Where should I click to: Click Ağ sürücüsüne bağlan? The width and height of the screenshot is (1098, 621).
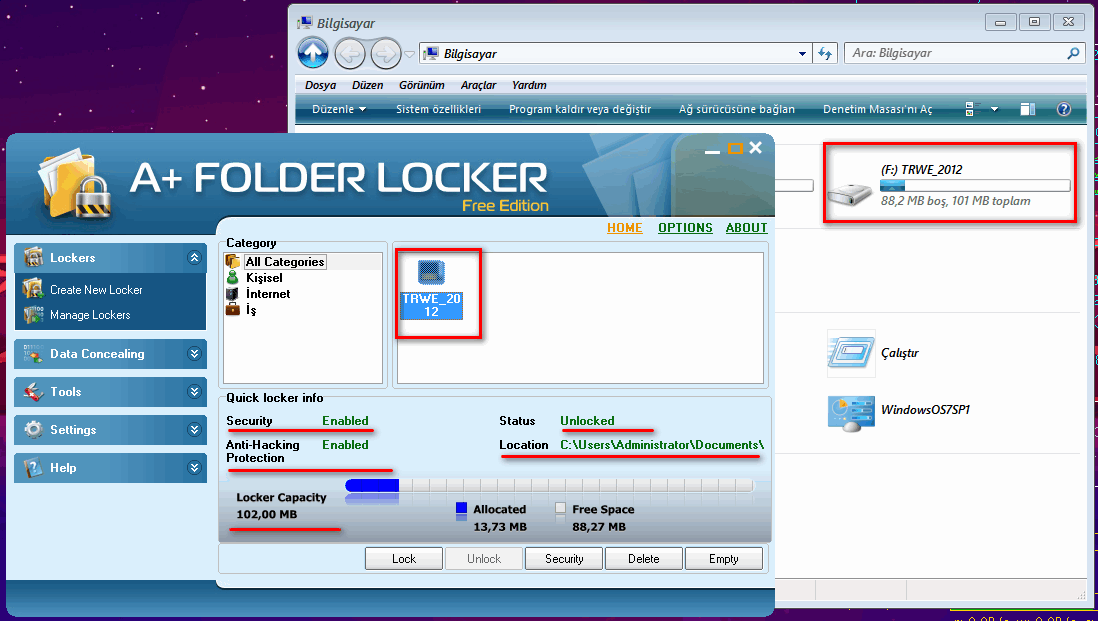[x=737, y=109]
